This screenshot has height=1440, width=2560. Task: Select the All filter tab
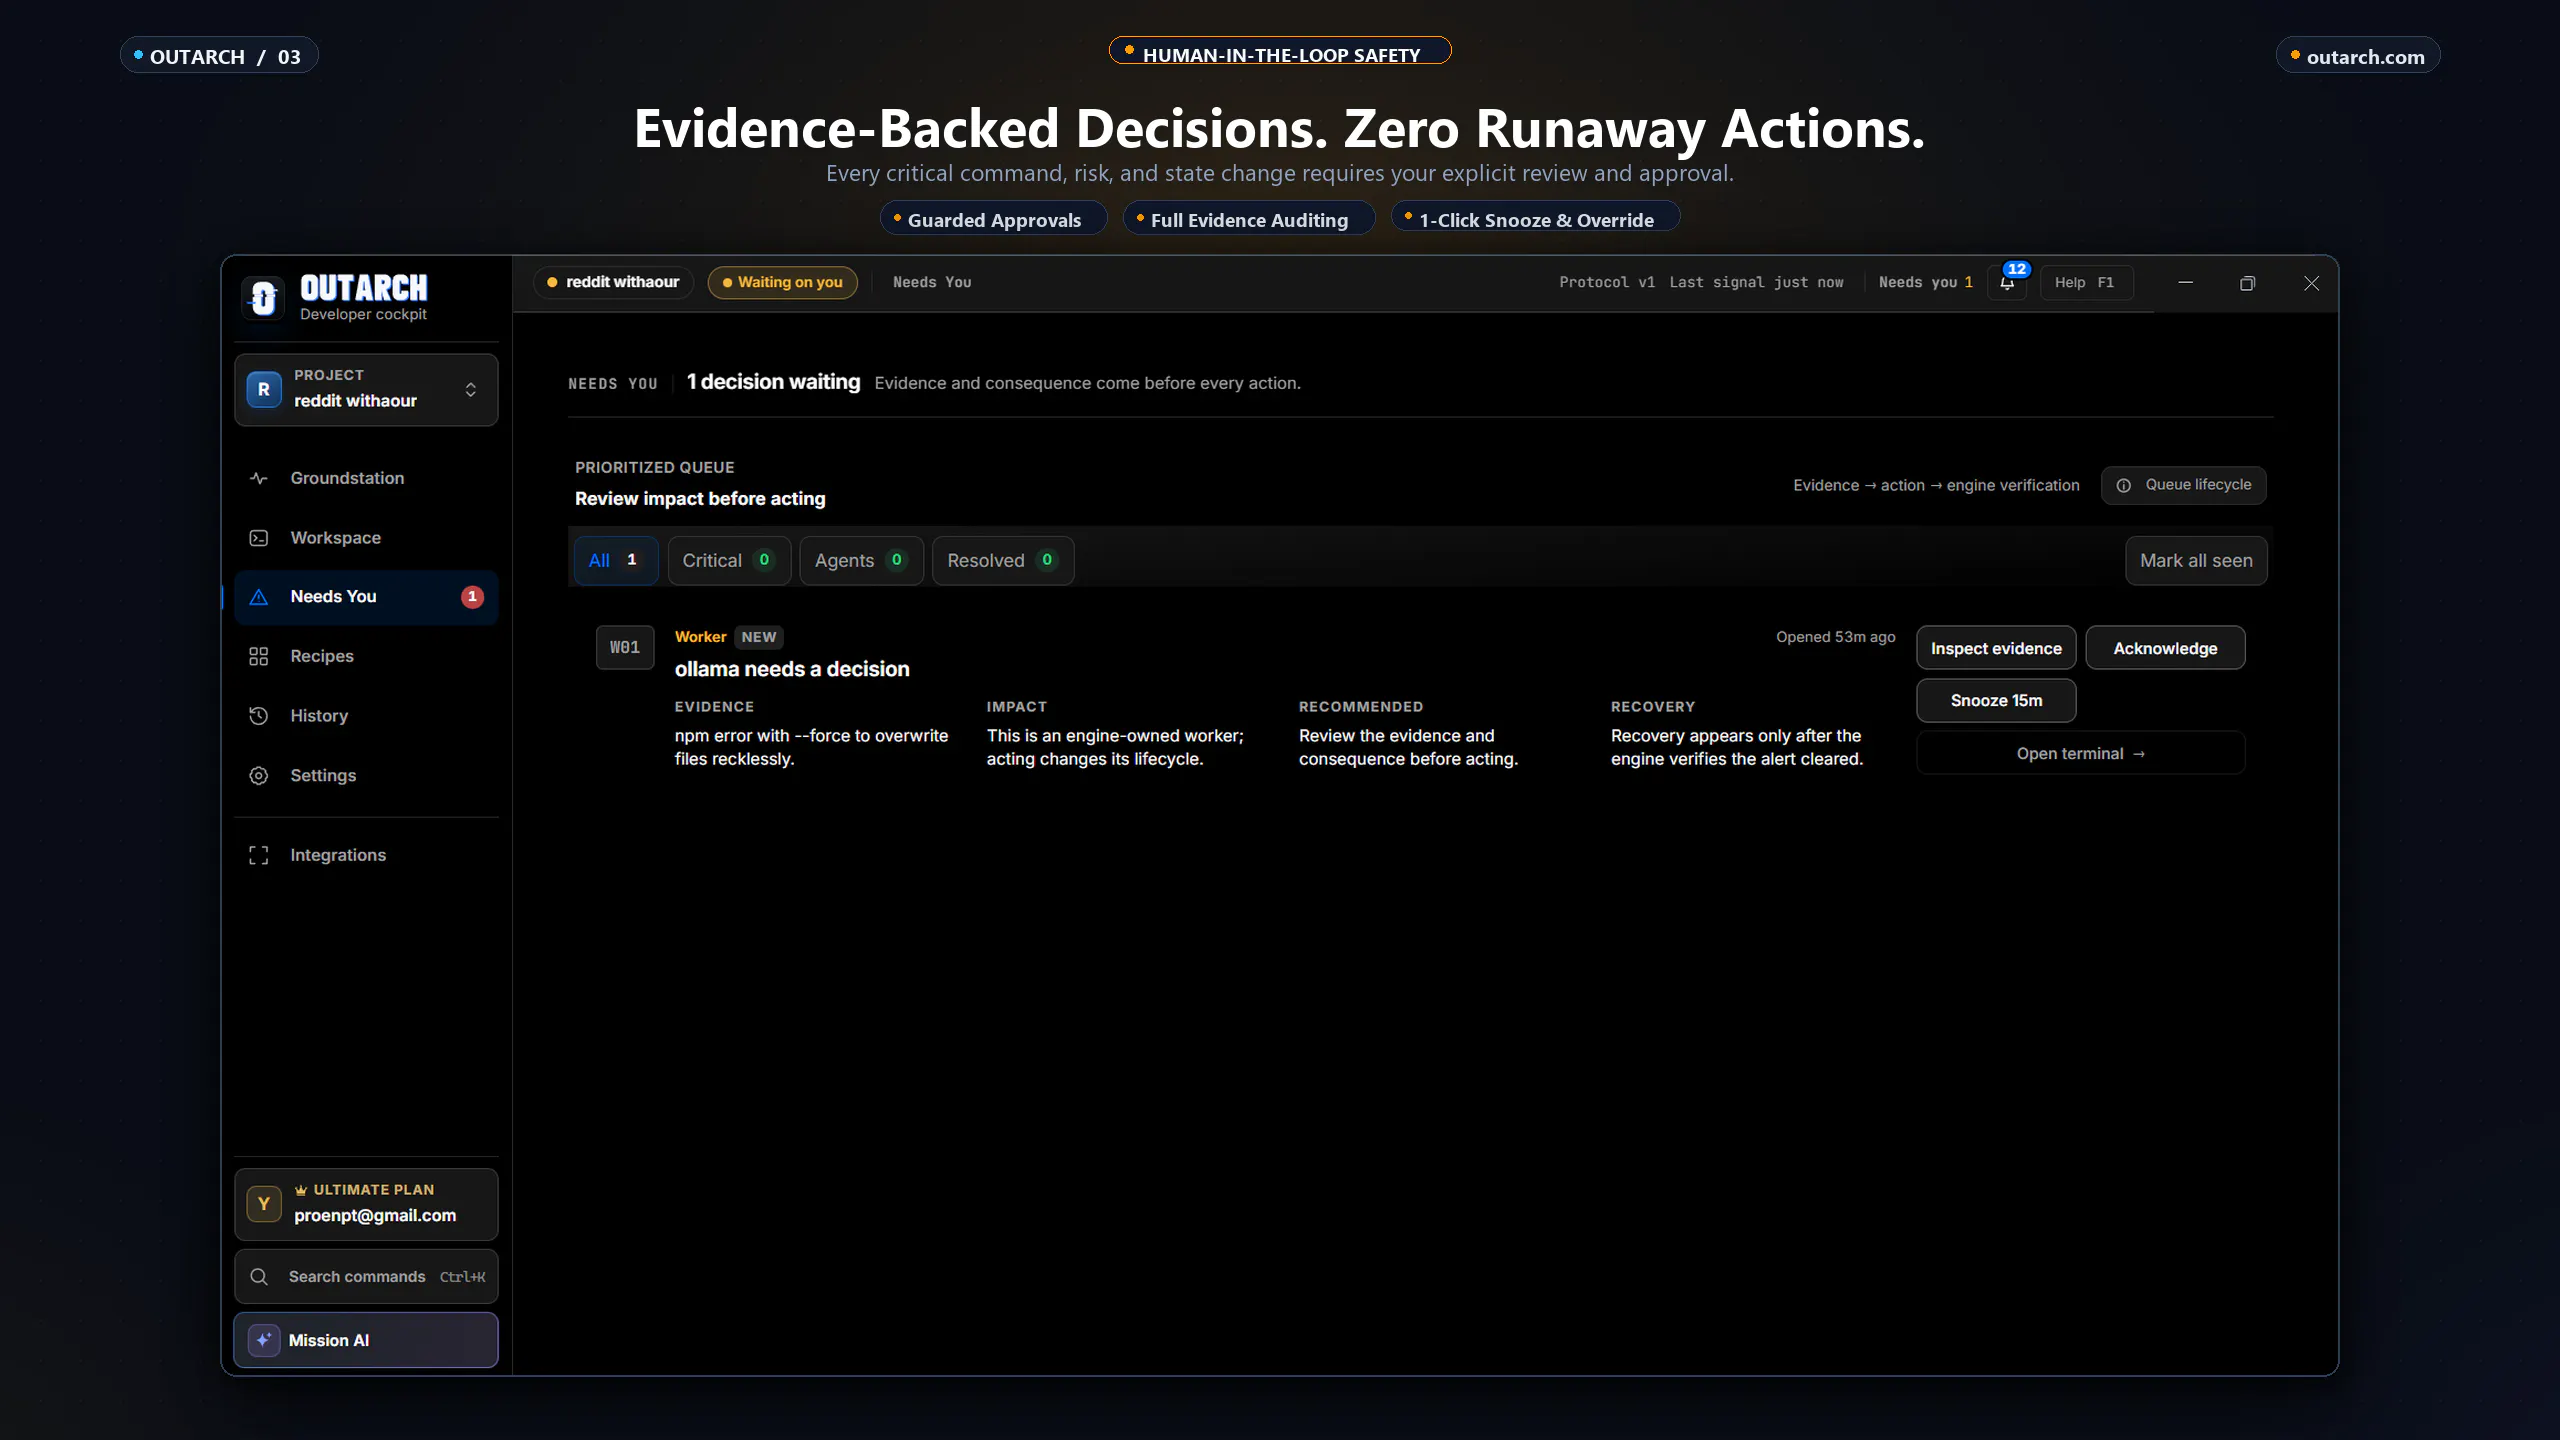tap(616, 560)
